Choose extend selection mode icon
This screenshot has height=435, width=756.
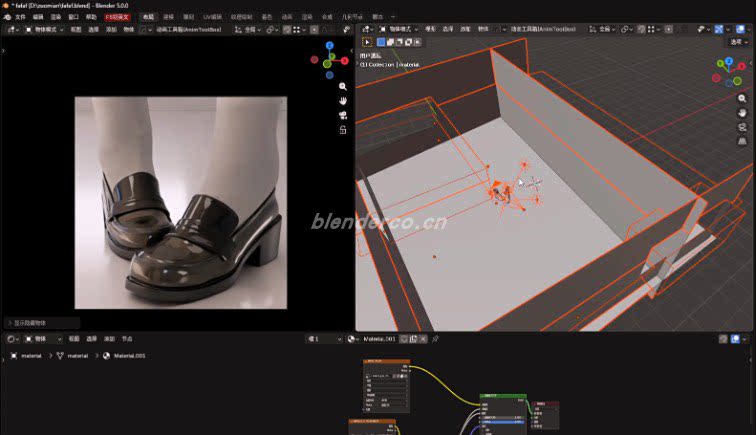(x=390, y=42)
